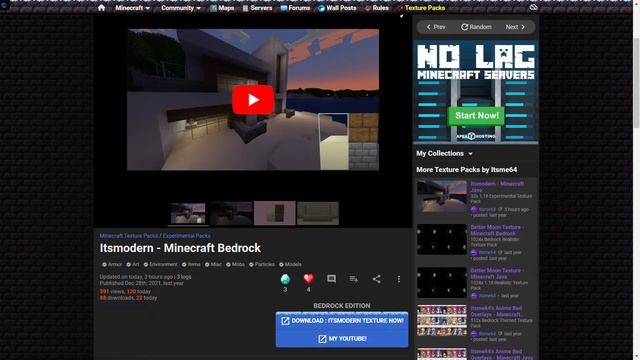The width and height of the screenshot is (640, 360).
Task: Open the Wall Posts section
Action: click(x=337, y=8)
